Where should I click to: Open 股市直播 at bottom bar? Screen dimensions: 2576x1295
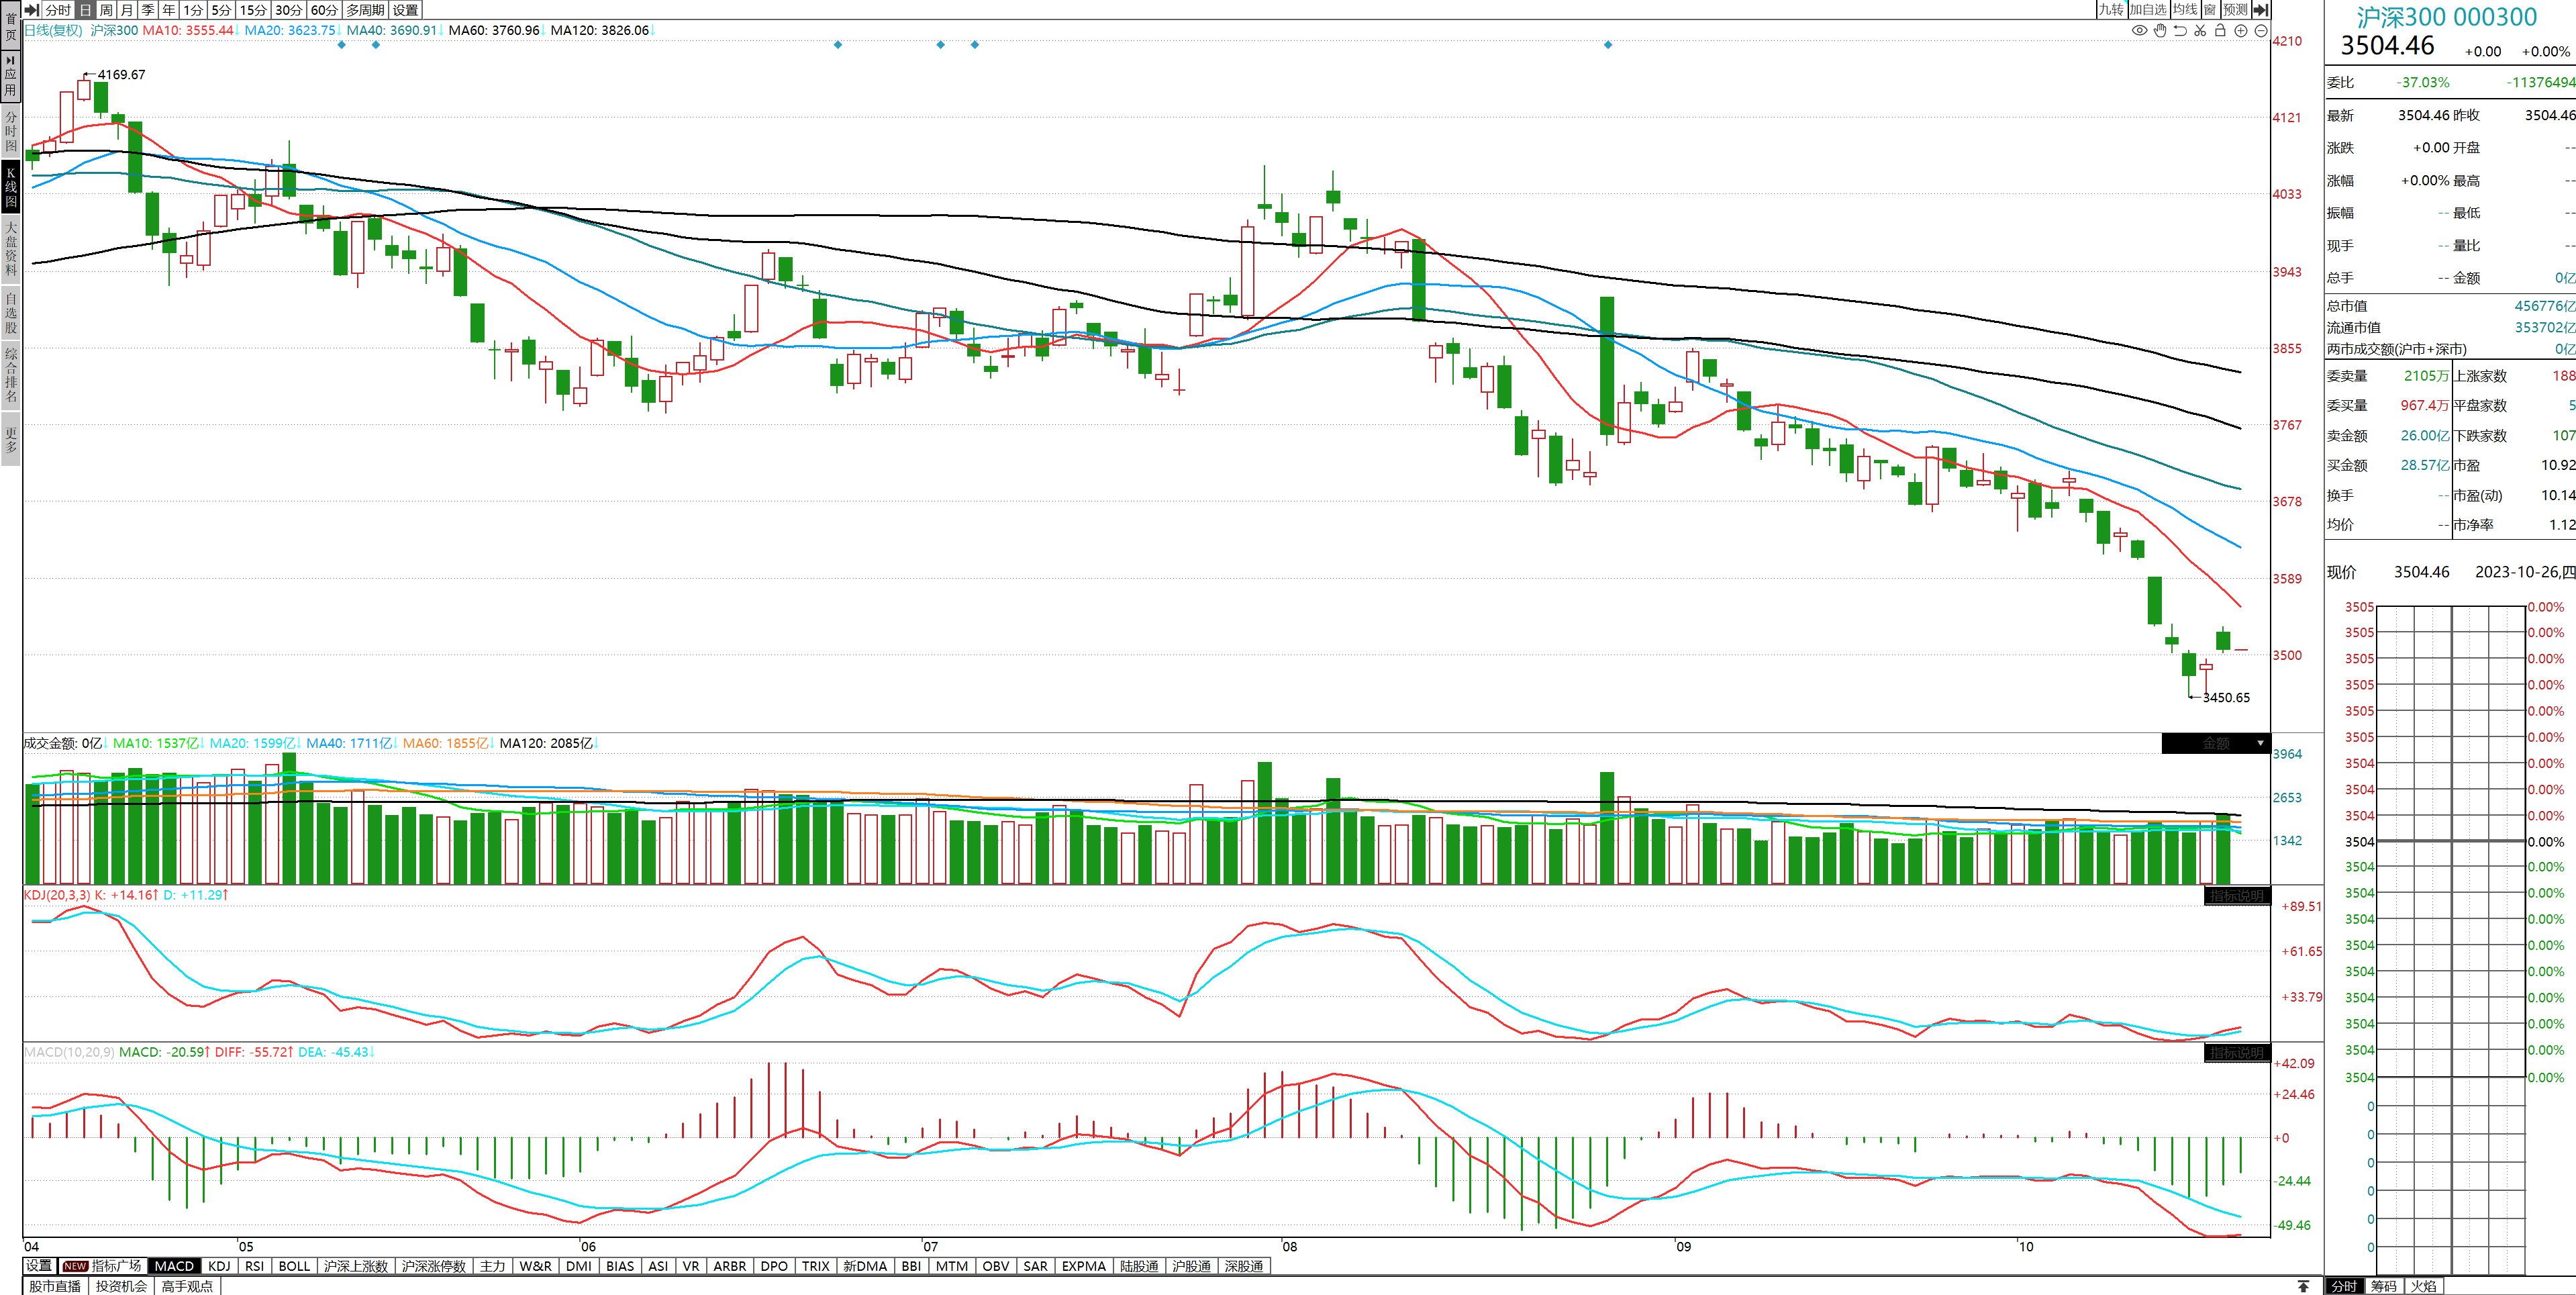click(x=55, y=1286)
